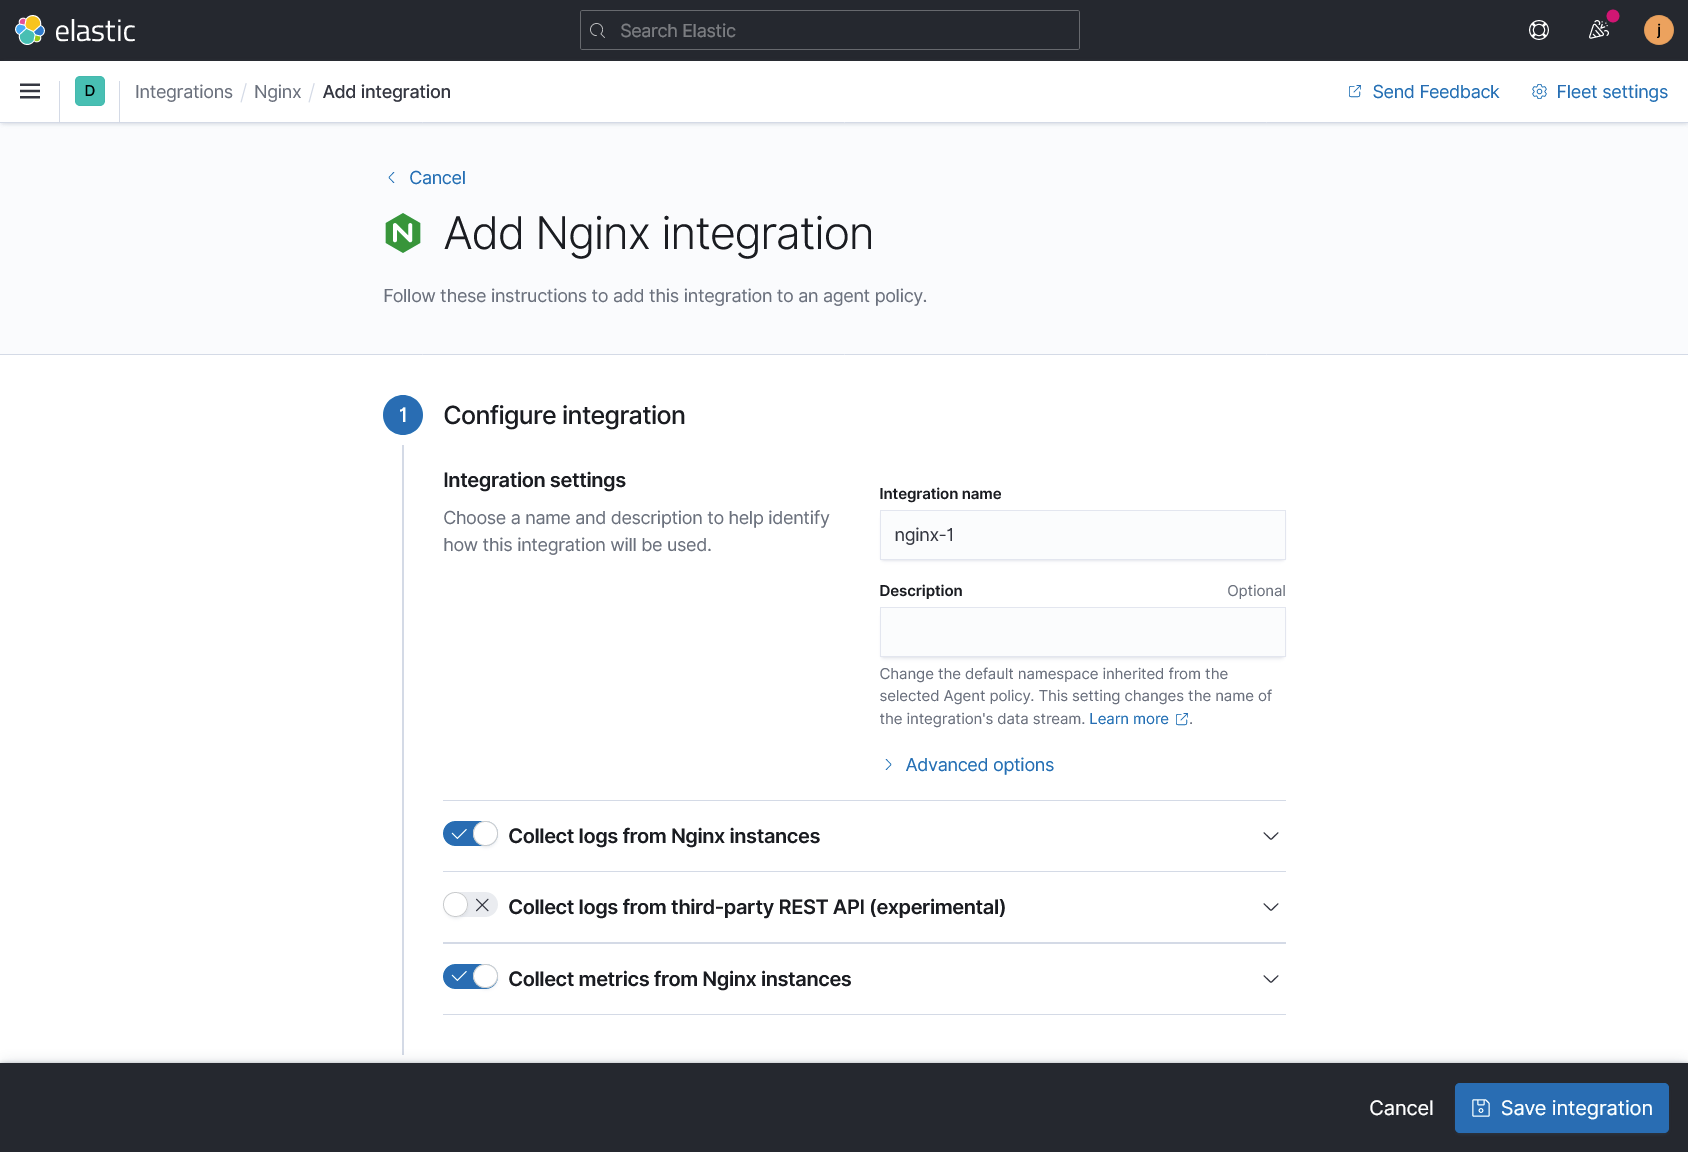
Task: Click Add integration breadcrumb
Action: click(387, 92)
